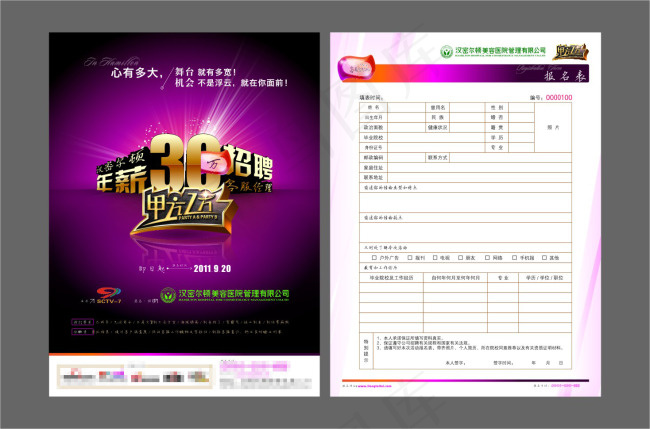
Task: Click the 本人签字 signature label
Action: point(456,363)
